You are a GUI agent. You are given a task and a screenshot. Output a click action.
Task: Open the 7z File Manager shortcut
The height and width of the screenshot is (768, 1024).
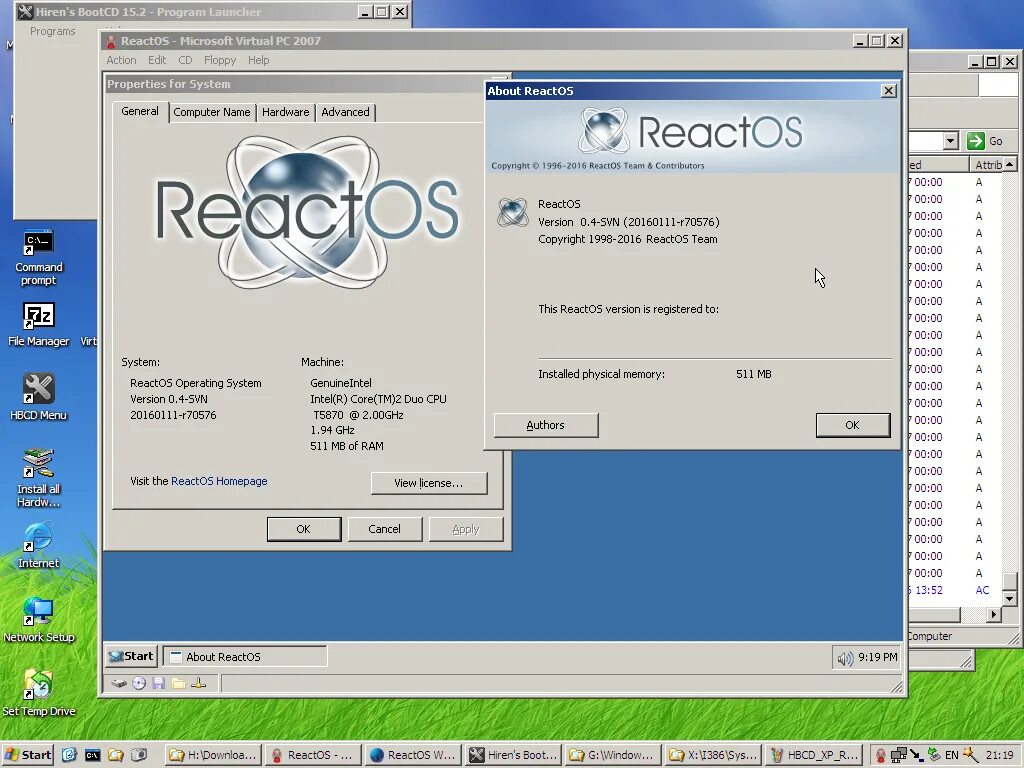[x=39, y=325]
